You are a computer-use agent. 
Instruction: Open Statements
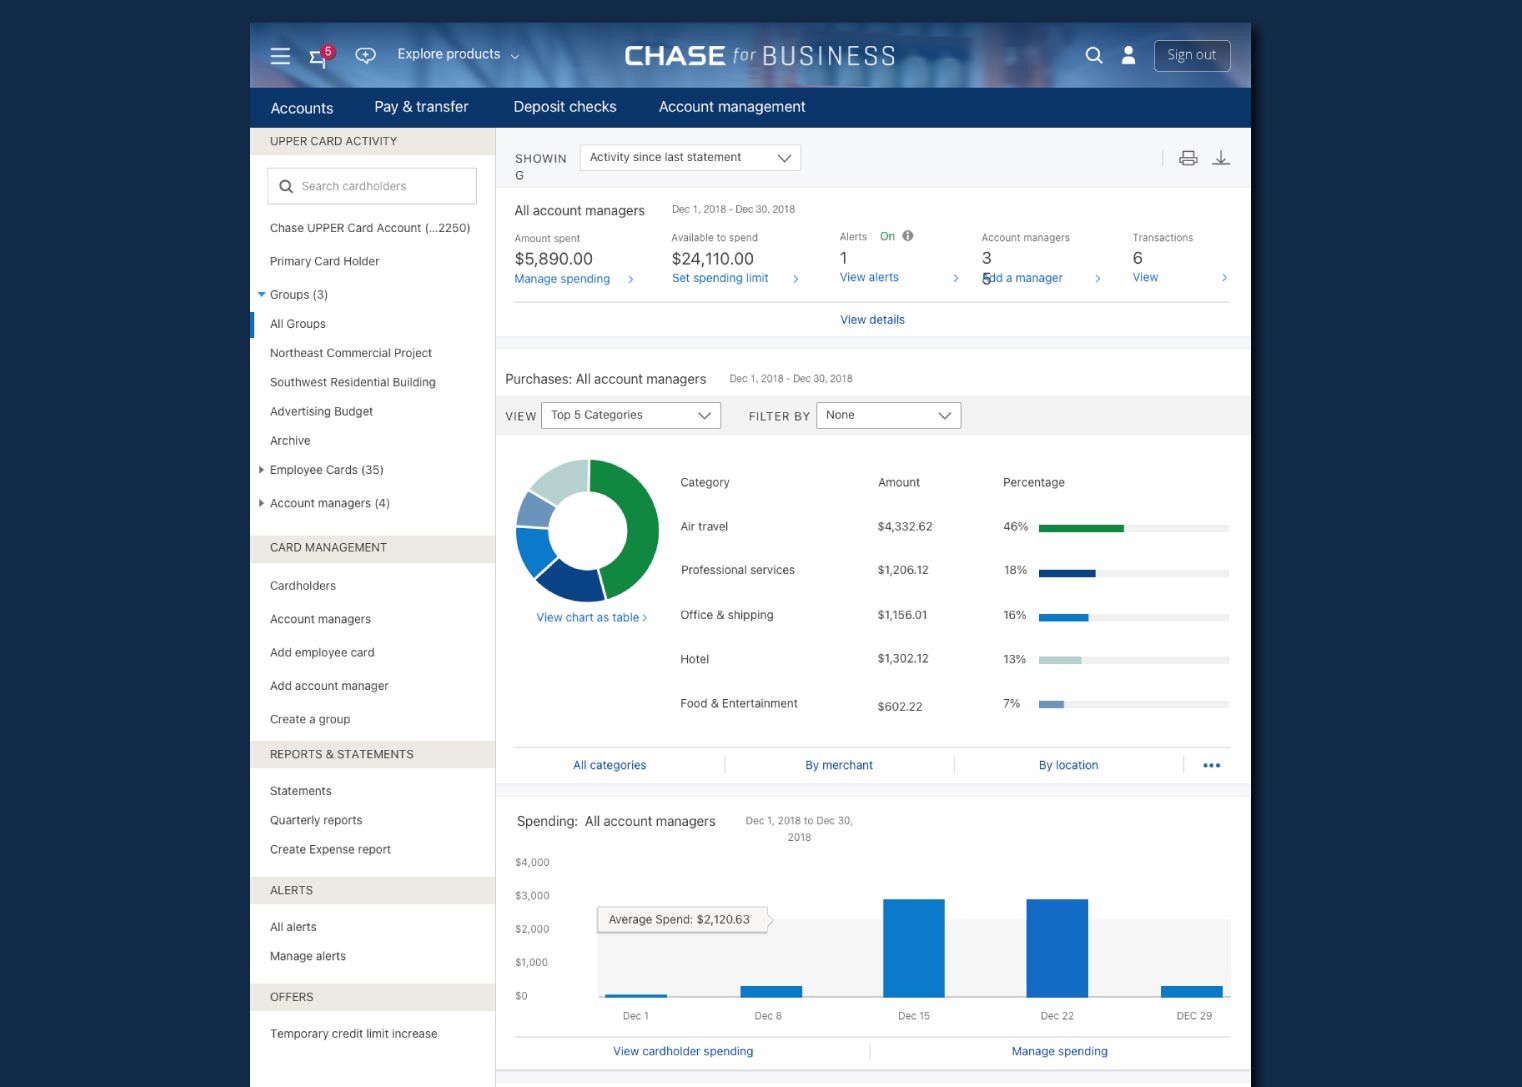coord(300,791)
